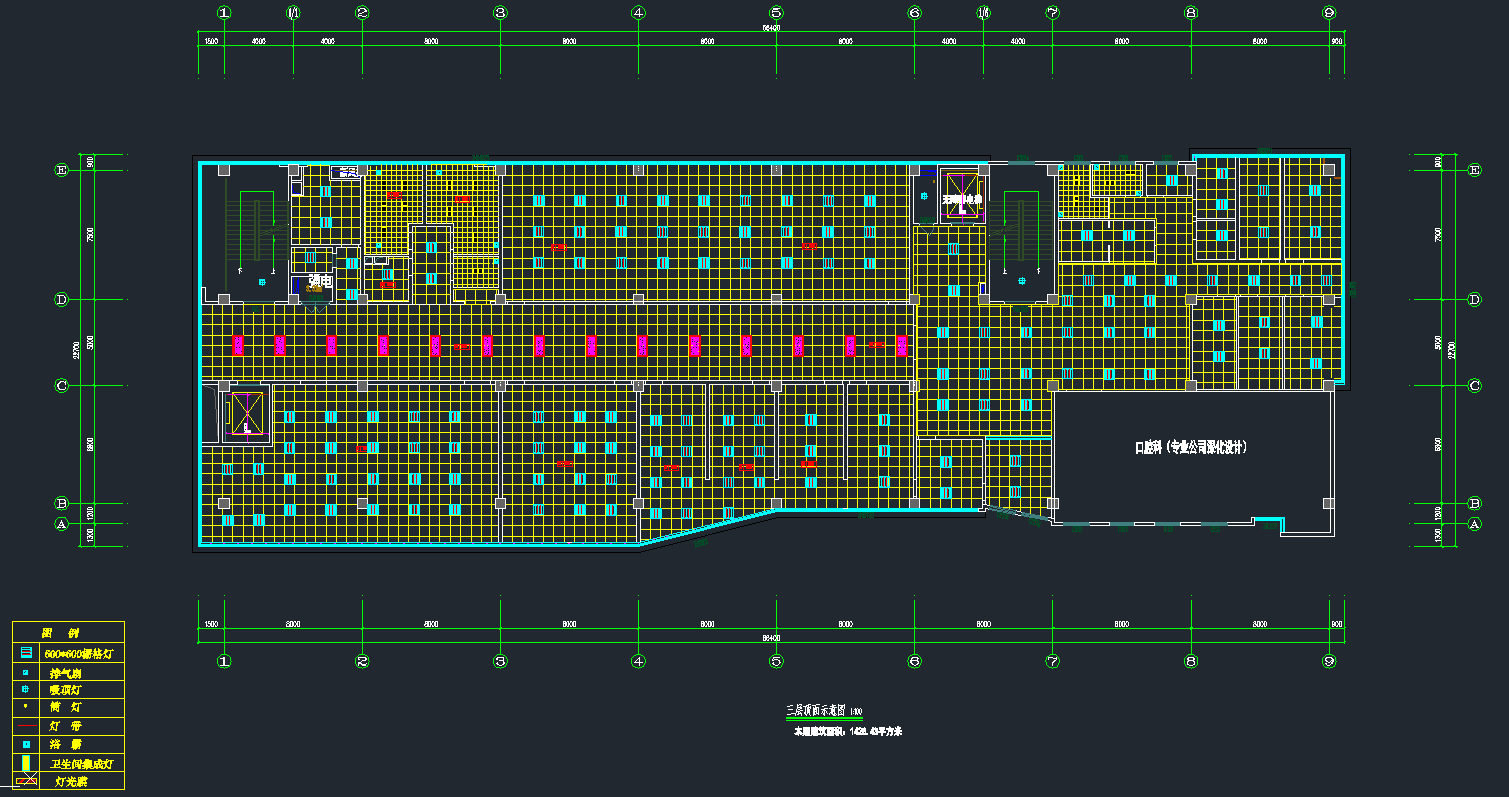This screenshot has height=797, width=1509.
Task: Select the elevator shaft symbol at bottom-left
Action: pyautogui.click(x=245, y=412)
